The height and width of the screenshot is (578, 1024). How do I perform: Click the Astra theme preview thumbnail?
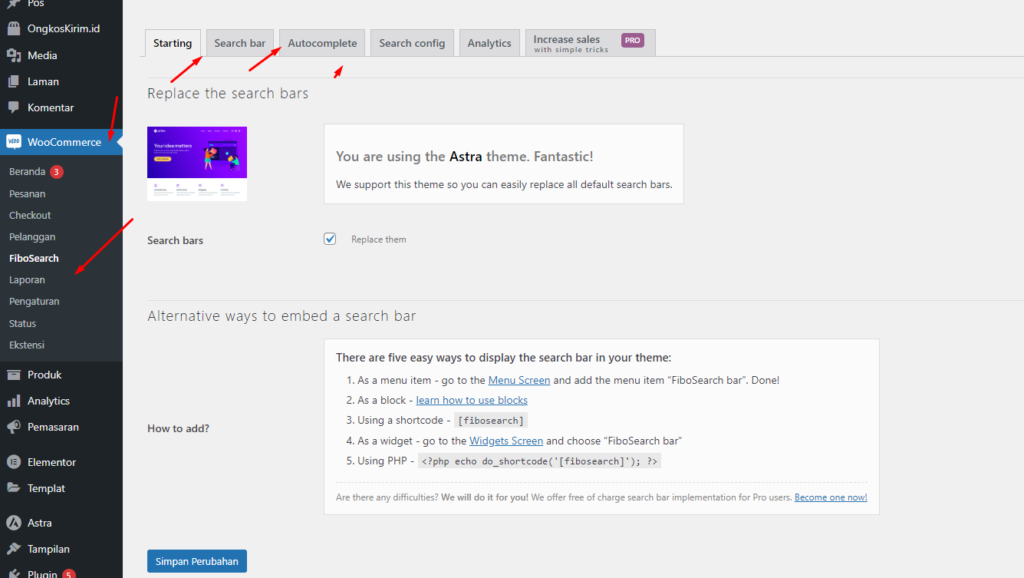(x=197, y=163)
